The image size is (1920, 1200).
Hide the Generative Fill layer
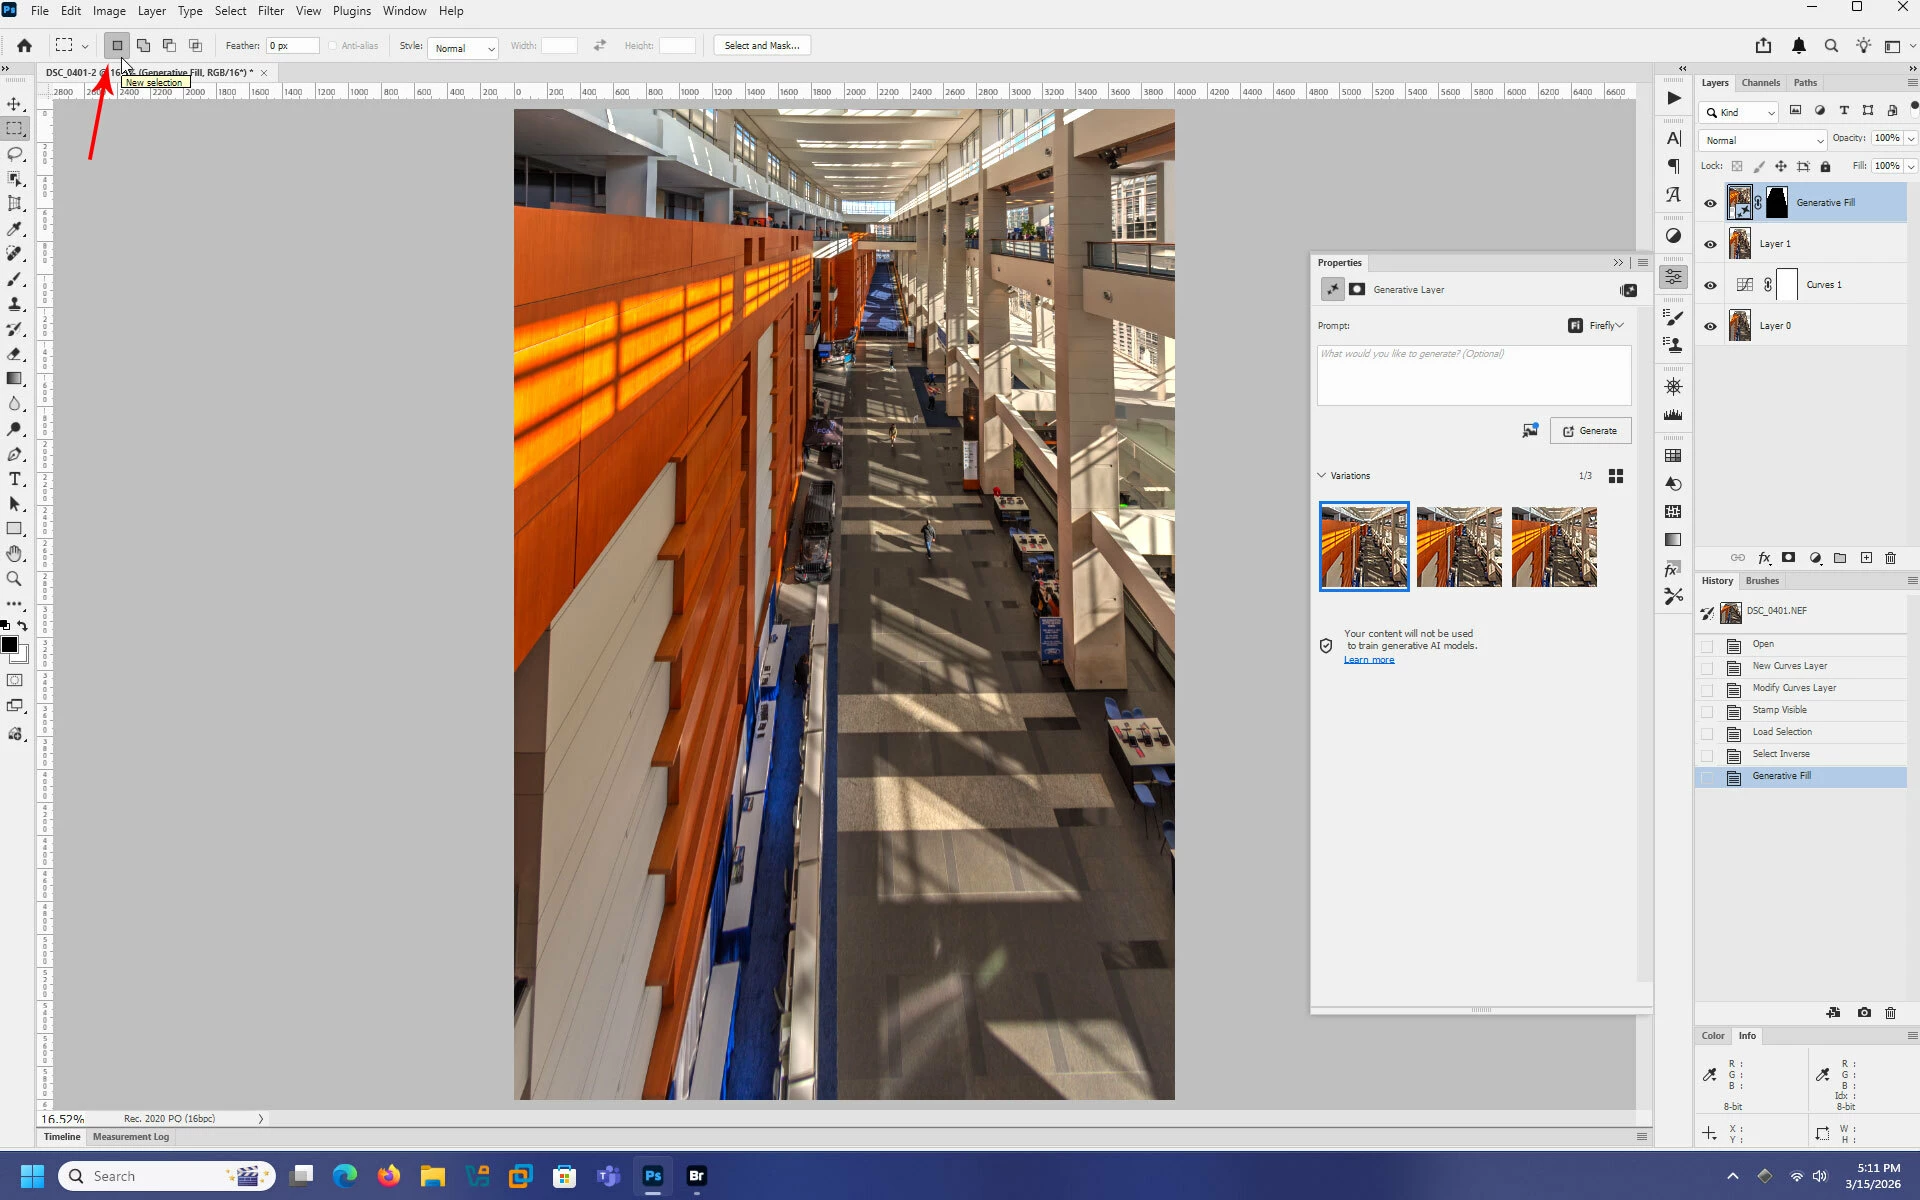(x=1710, y=203)
